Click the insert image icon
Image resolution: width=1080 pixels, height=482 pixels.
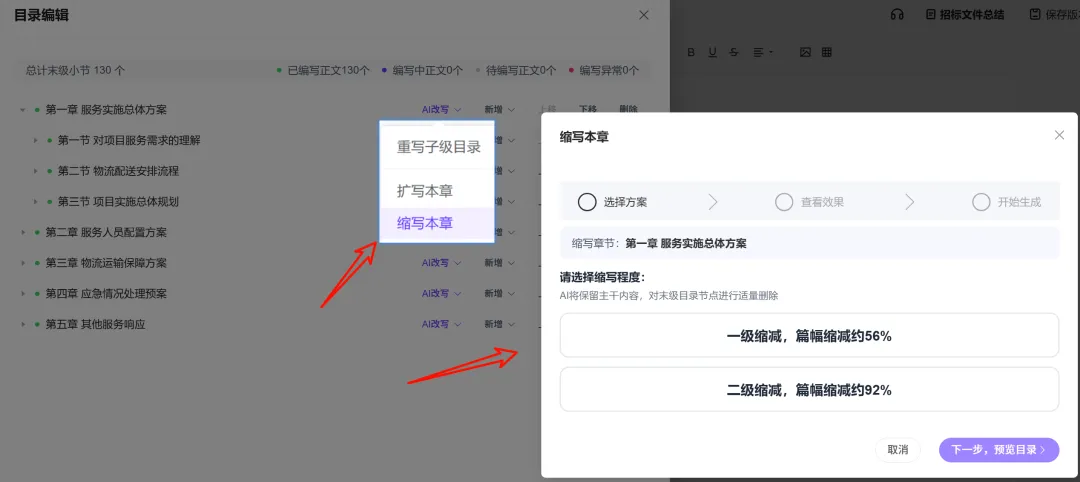(805, 52)
